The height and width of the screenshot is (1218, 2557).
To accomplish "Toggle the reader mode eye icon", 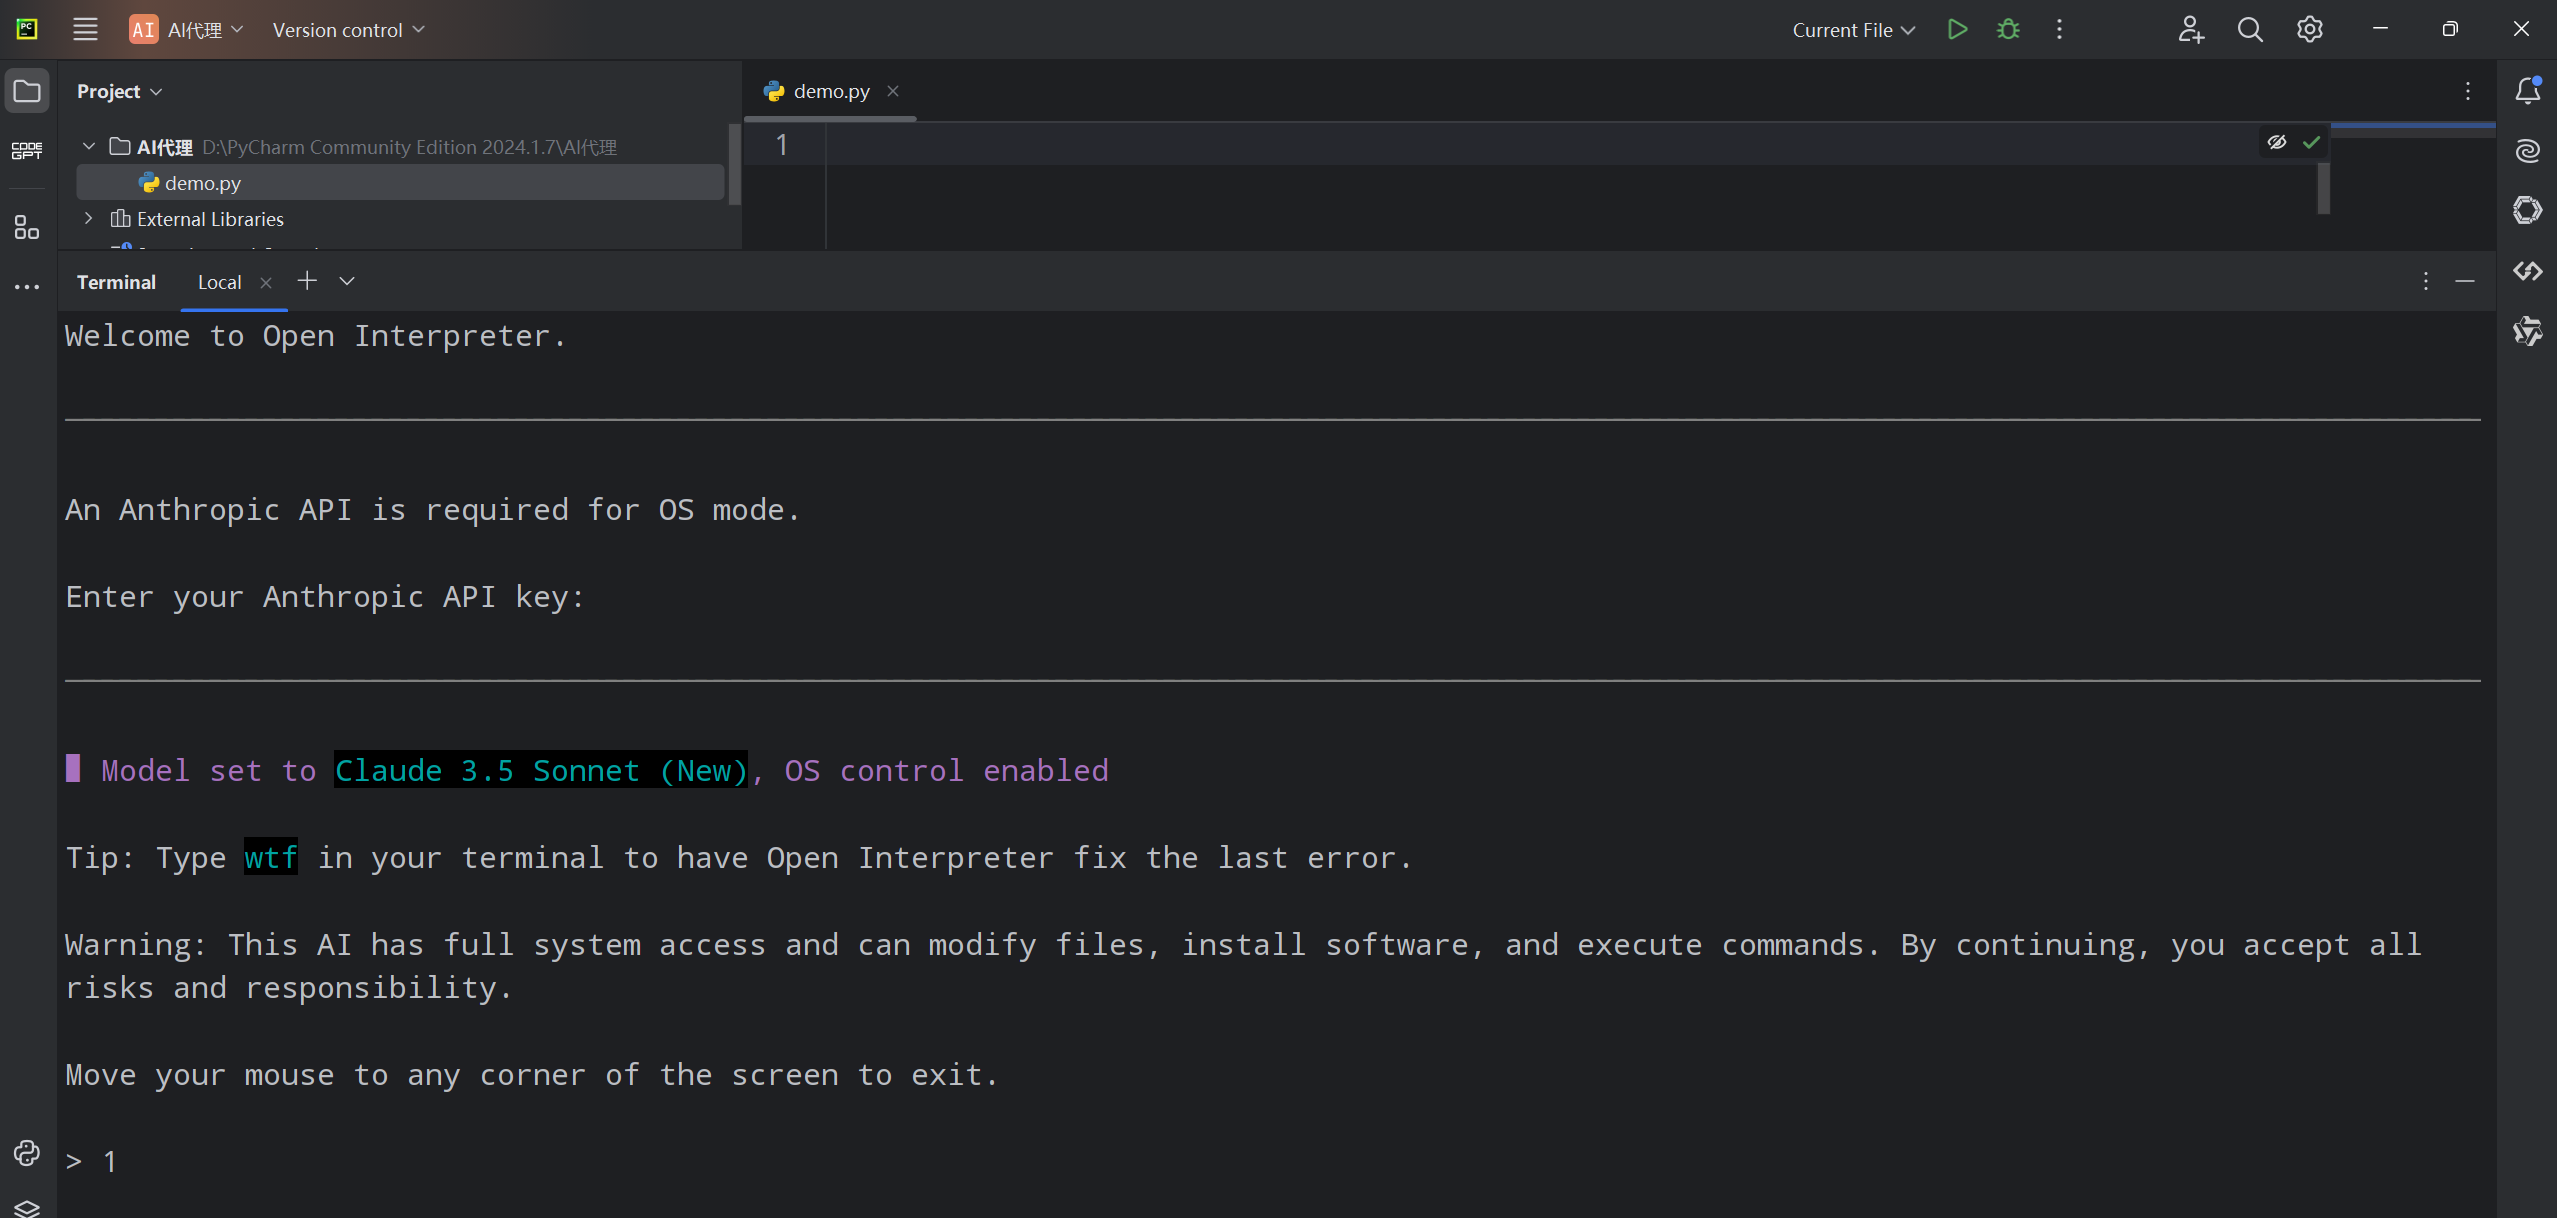I will (x=2277, y=142).
